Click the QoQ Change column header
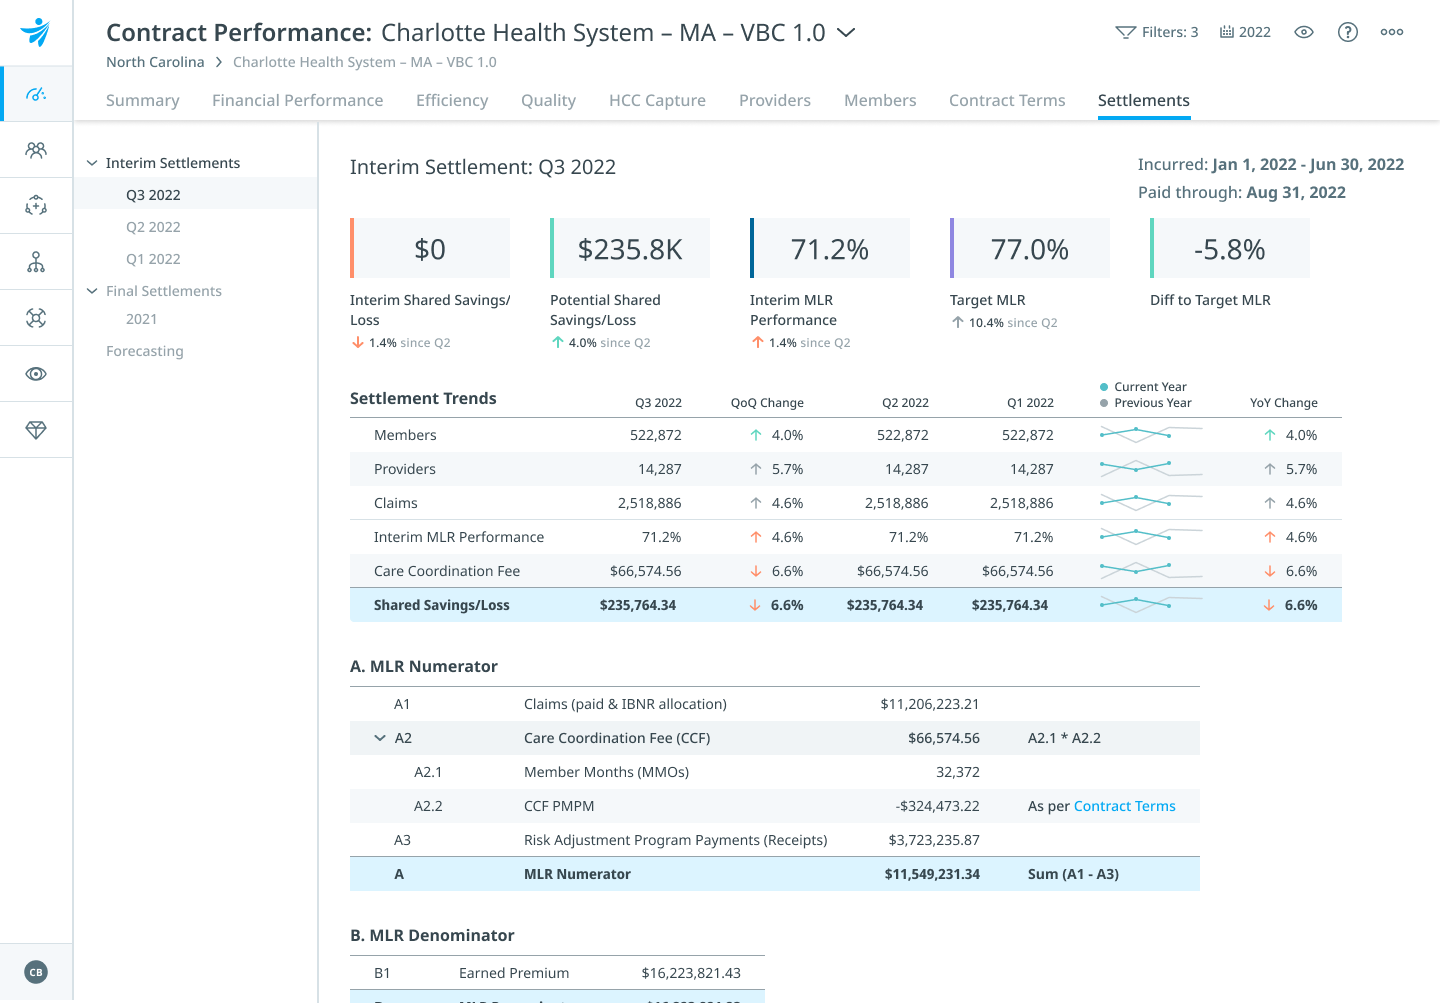Image resolution: width=1440 pixels, height=1003 pixels. tap(767, 403)
